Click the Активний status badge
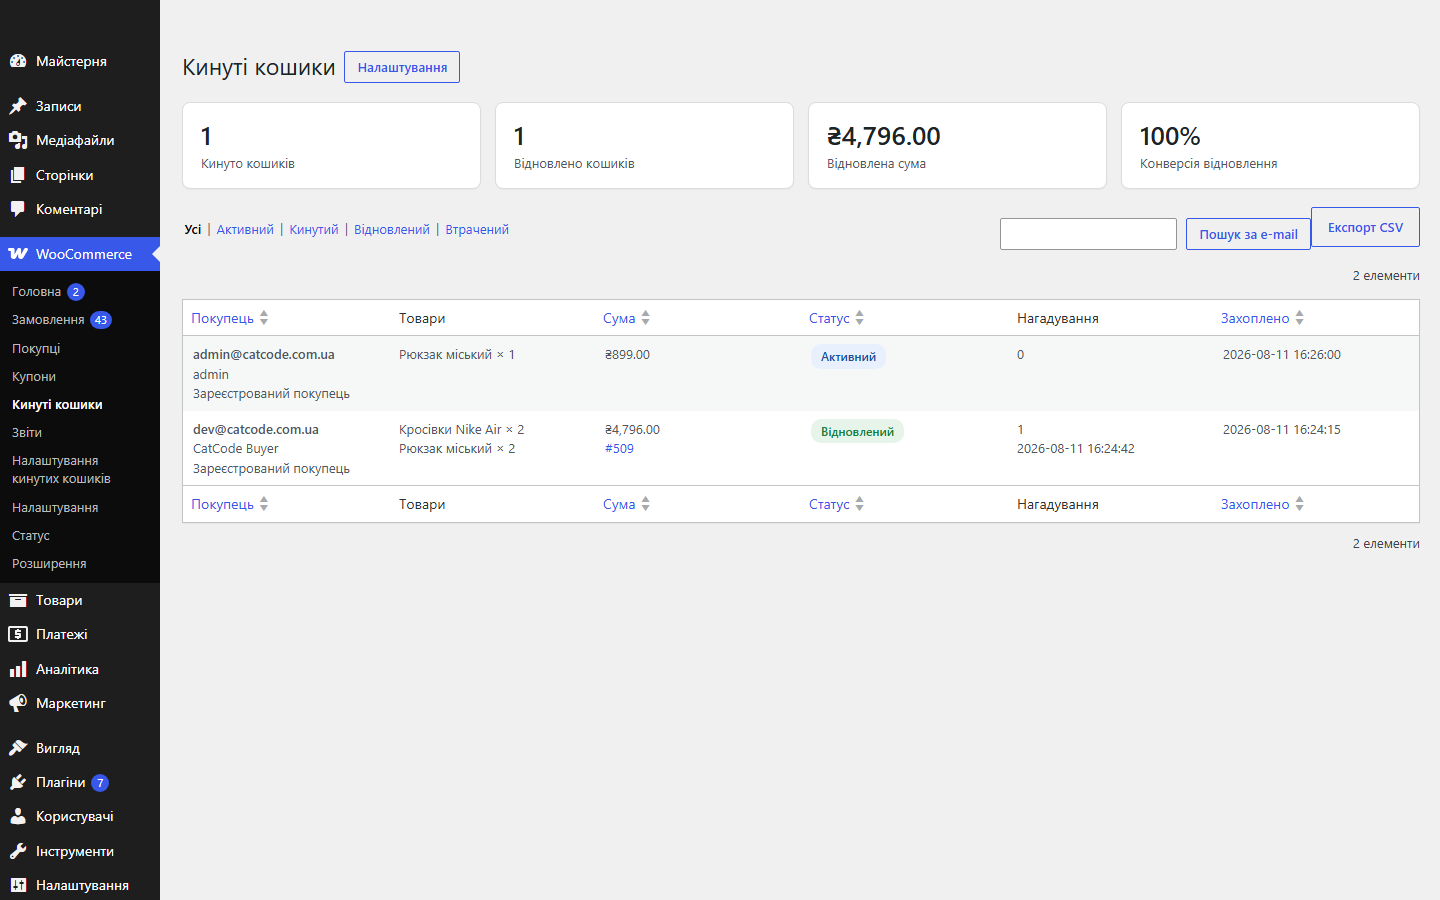Viewport: 1440px width, 900px height. click(848, 357)
